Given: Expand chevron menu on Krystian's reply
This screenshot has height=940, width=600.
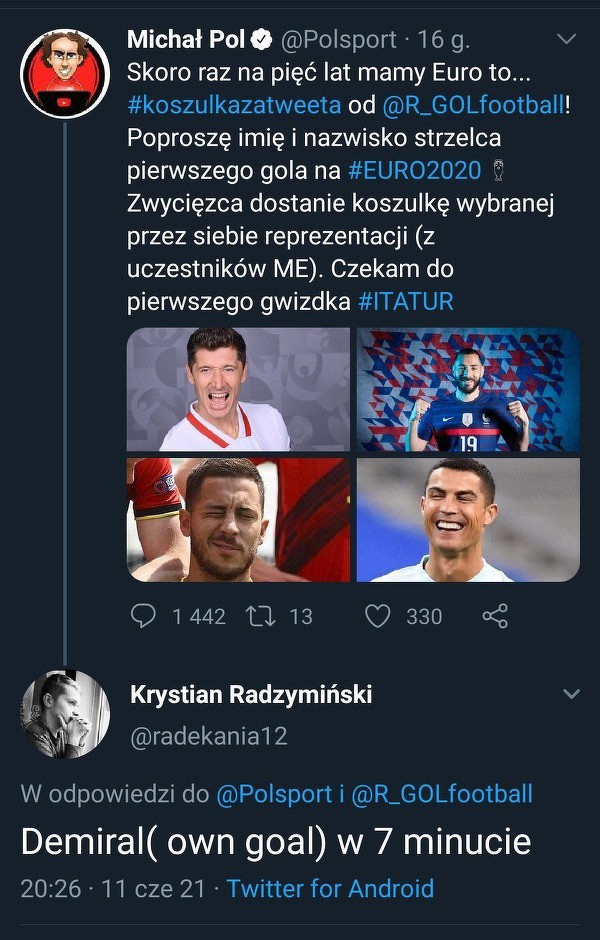Looking at the screenshot, I should 571,694.
